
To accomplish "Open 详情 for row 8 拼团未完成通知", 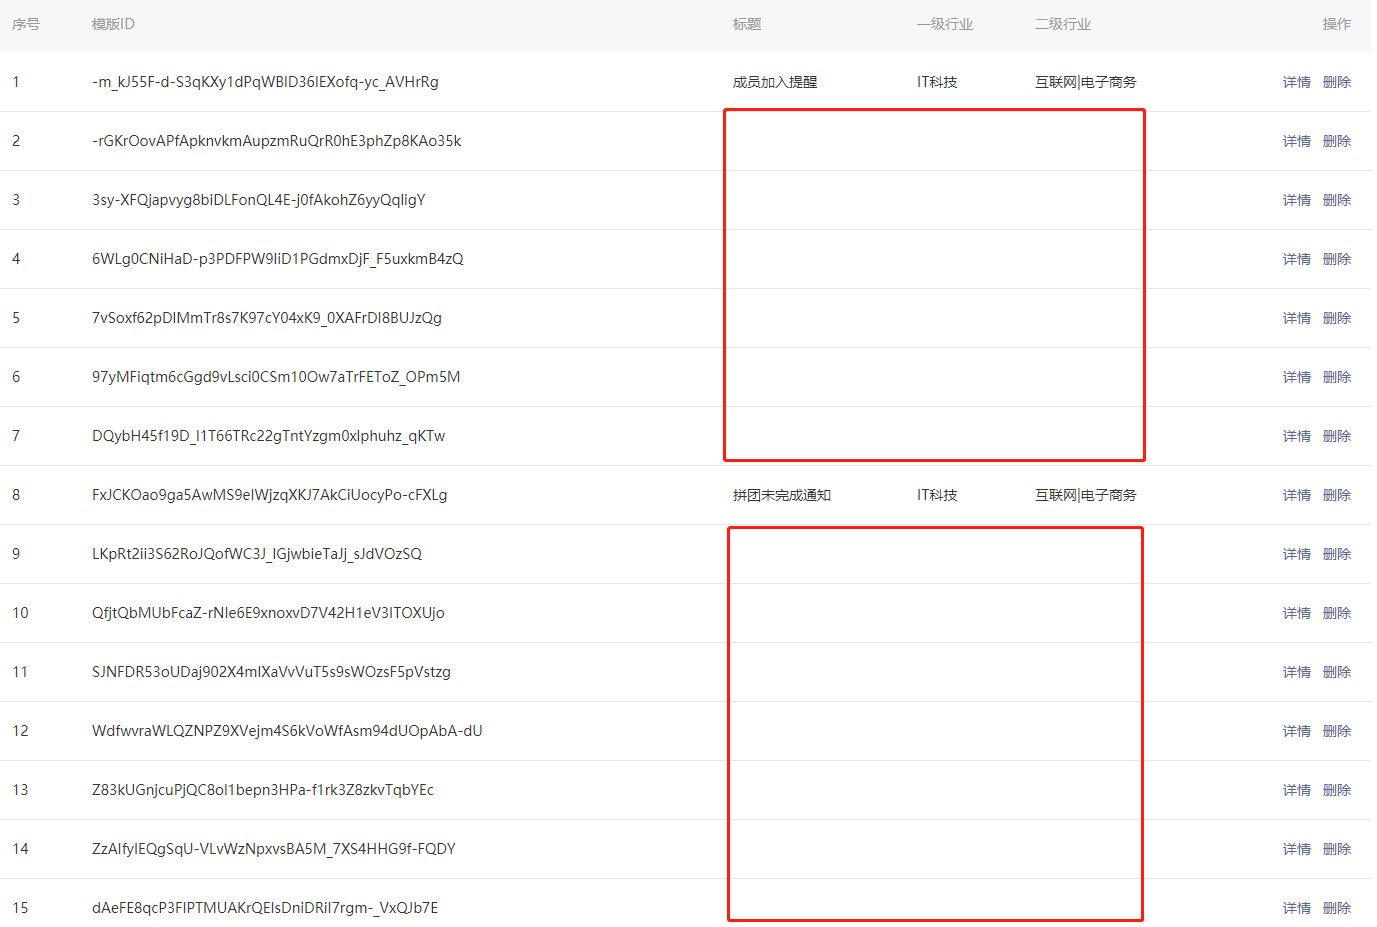I will (x=1296, y=495).
